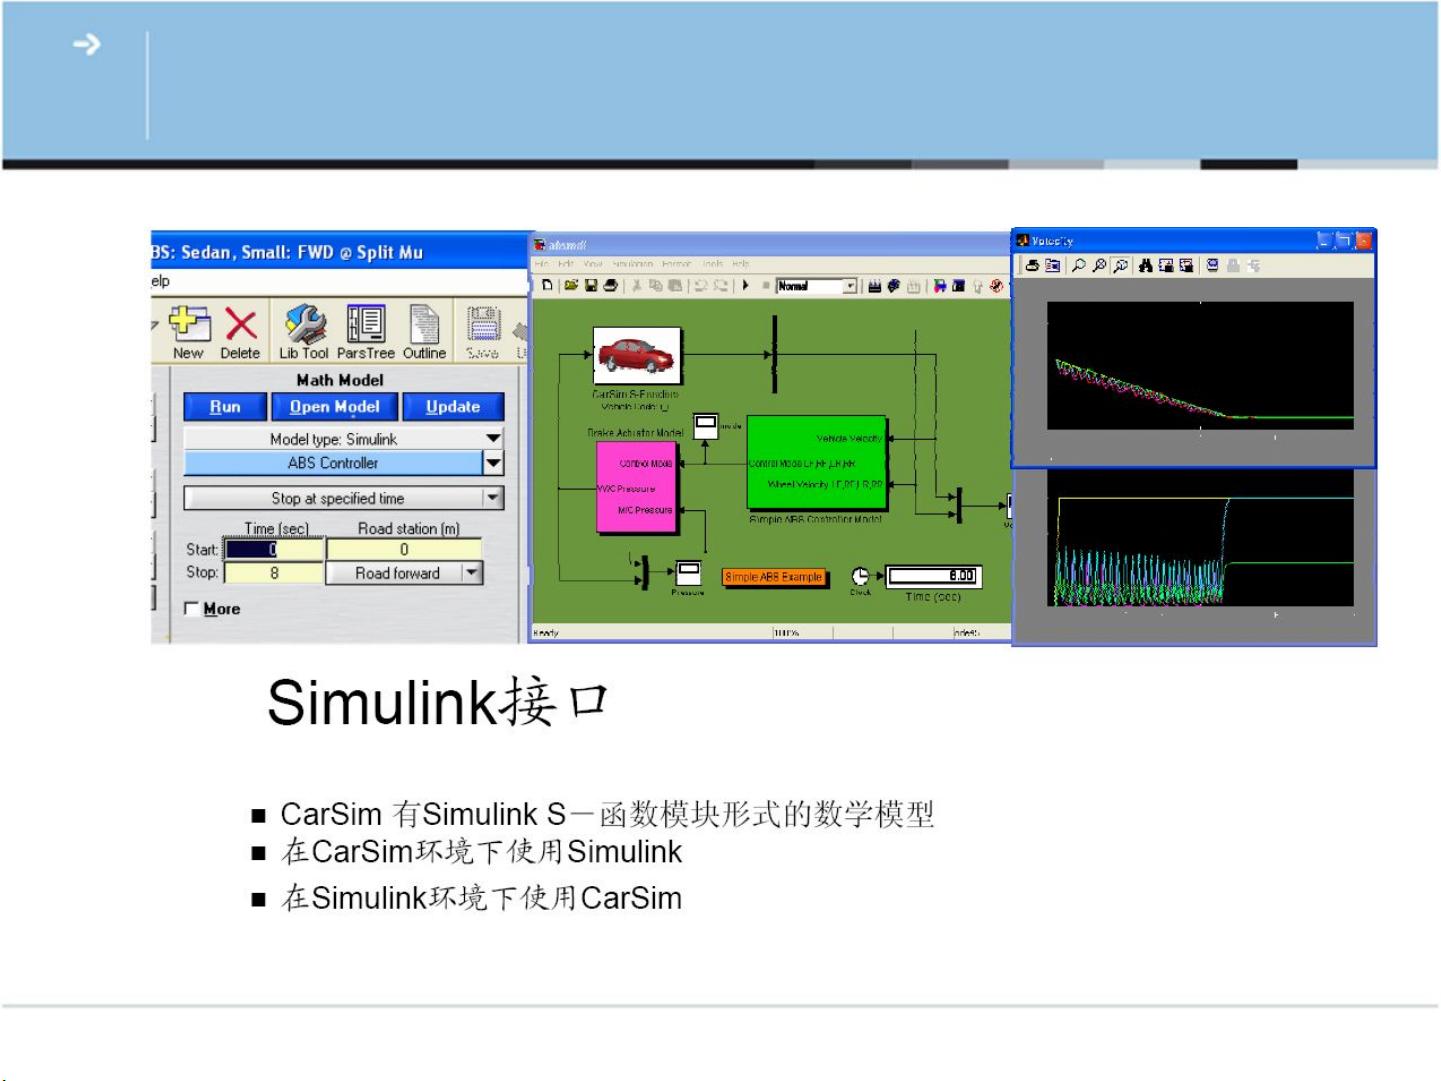This screenshot has width=1441, height=1081.
Task: Open the Model type: Simulink dropdown
Action: [x=494, y=438]
